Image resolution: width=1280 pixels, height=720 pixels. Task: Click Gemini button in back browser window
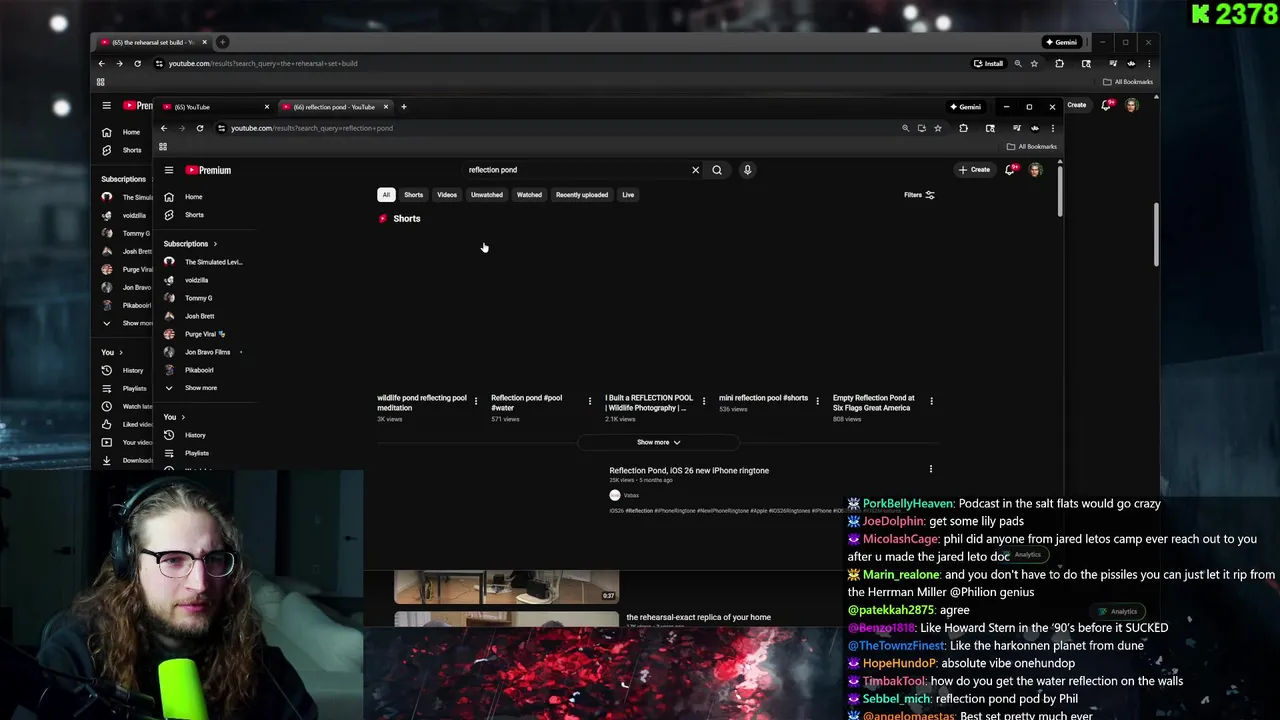pos(1061,42)
